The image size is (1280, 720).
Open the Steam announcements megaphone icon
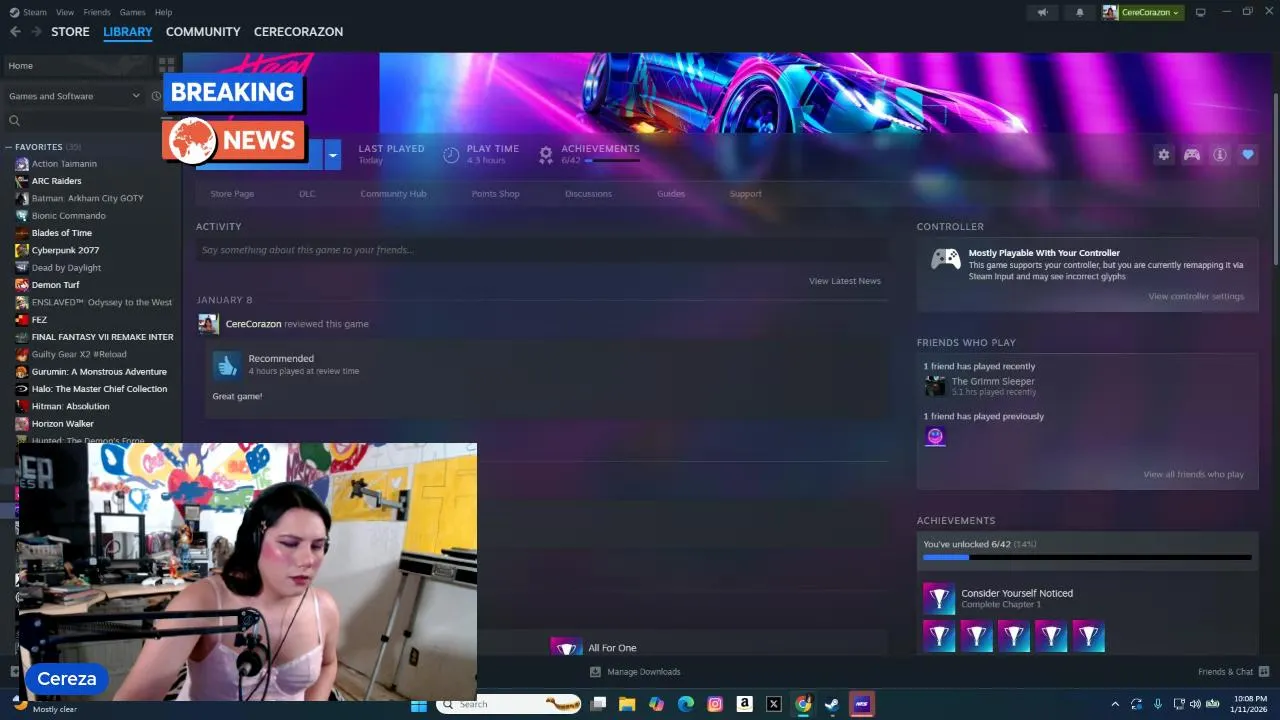[1042, 12]
